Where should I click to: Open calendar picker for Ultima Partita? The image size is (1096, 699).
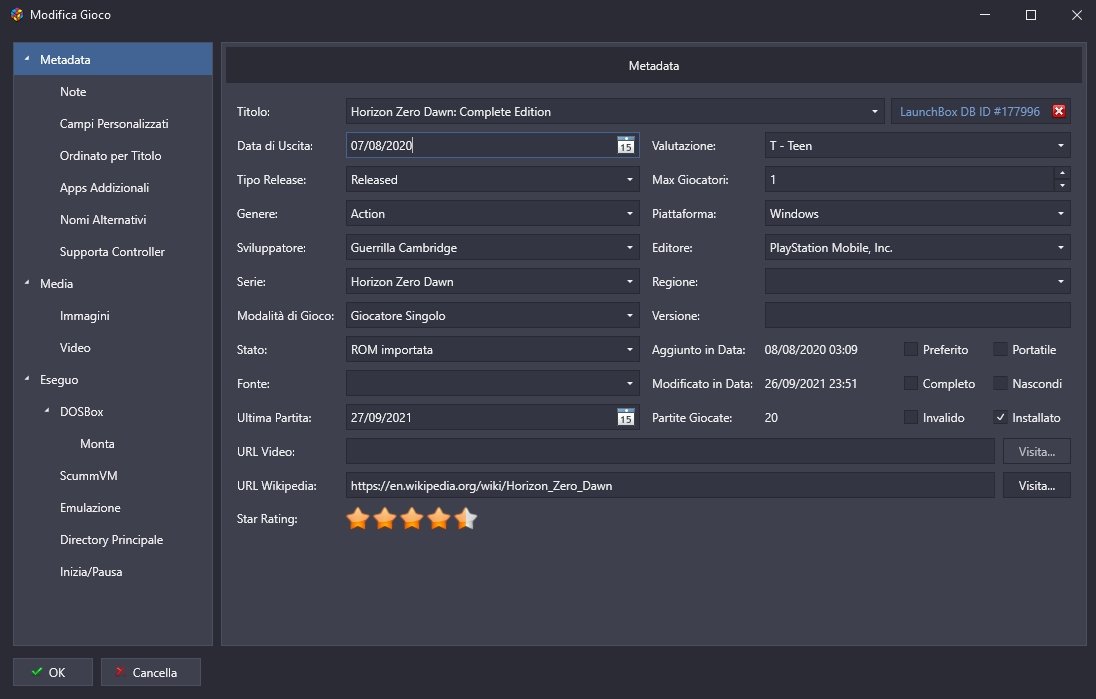[x=626, y=417]
